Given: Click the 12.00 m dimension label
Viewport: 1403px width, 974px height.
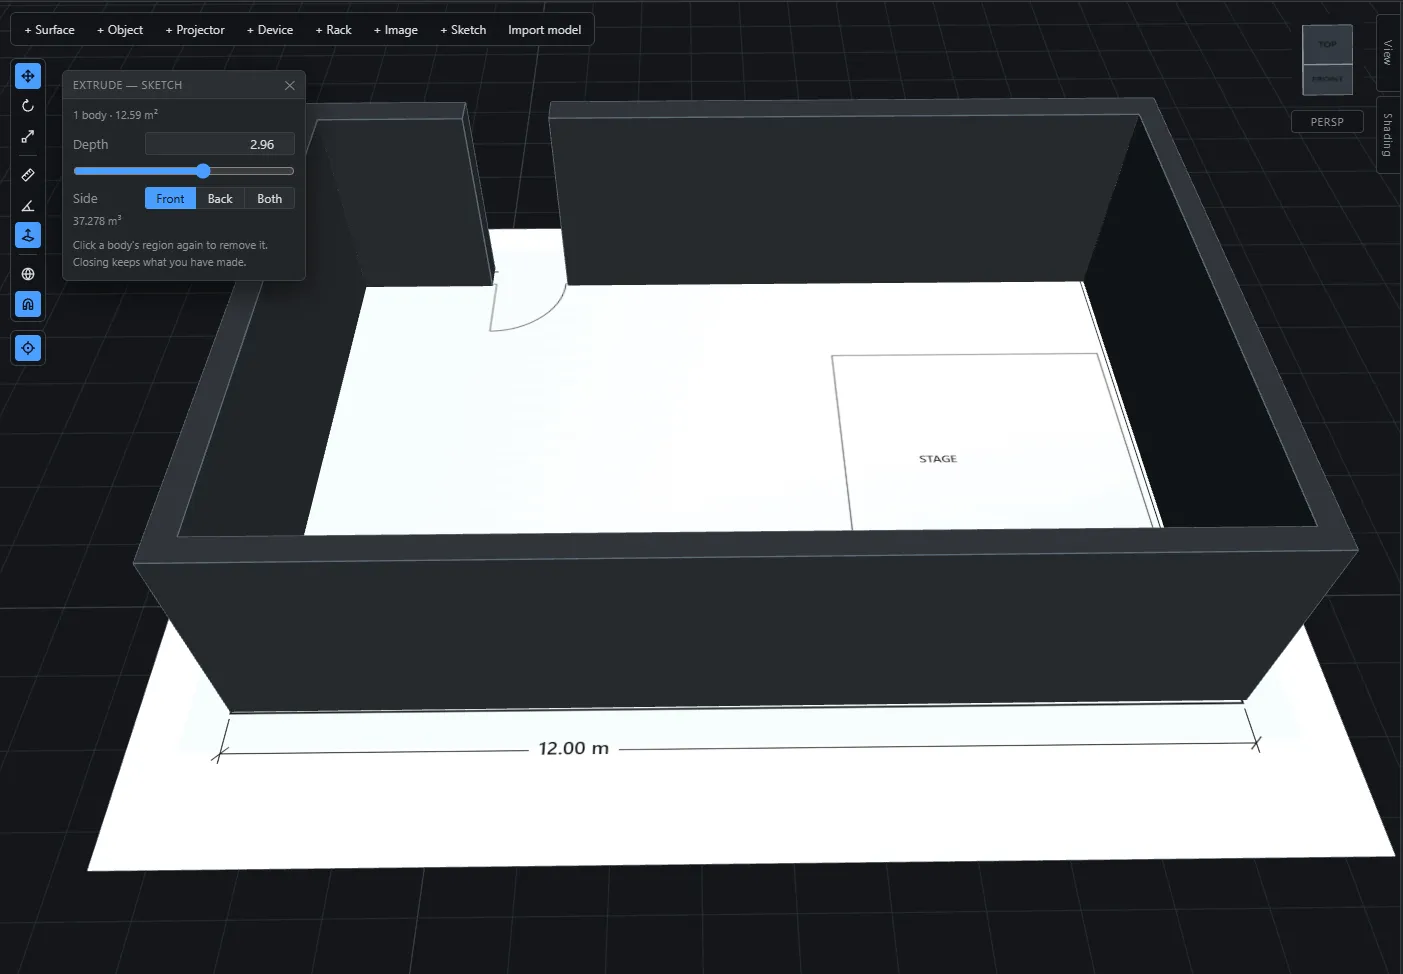Looking at the screenshot, I should [x=573, y=748].
